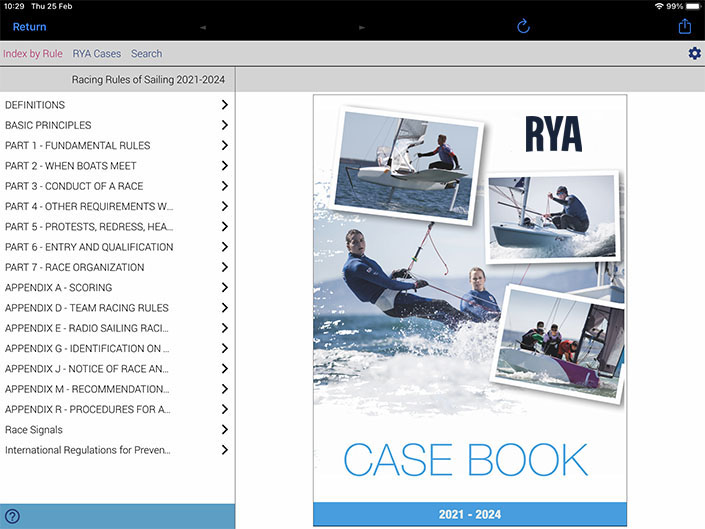This screenshot has height=529, width=705.
Task: Open the share sheet icon
Action: pos(685,26)
